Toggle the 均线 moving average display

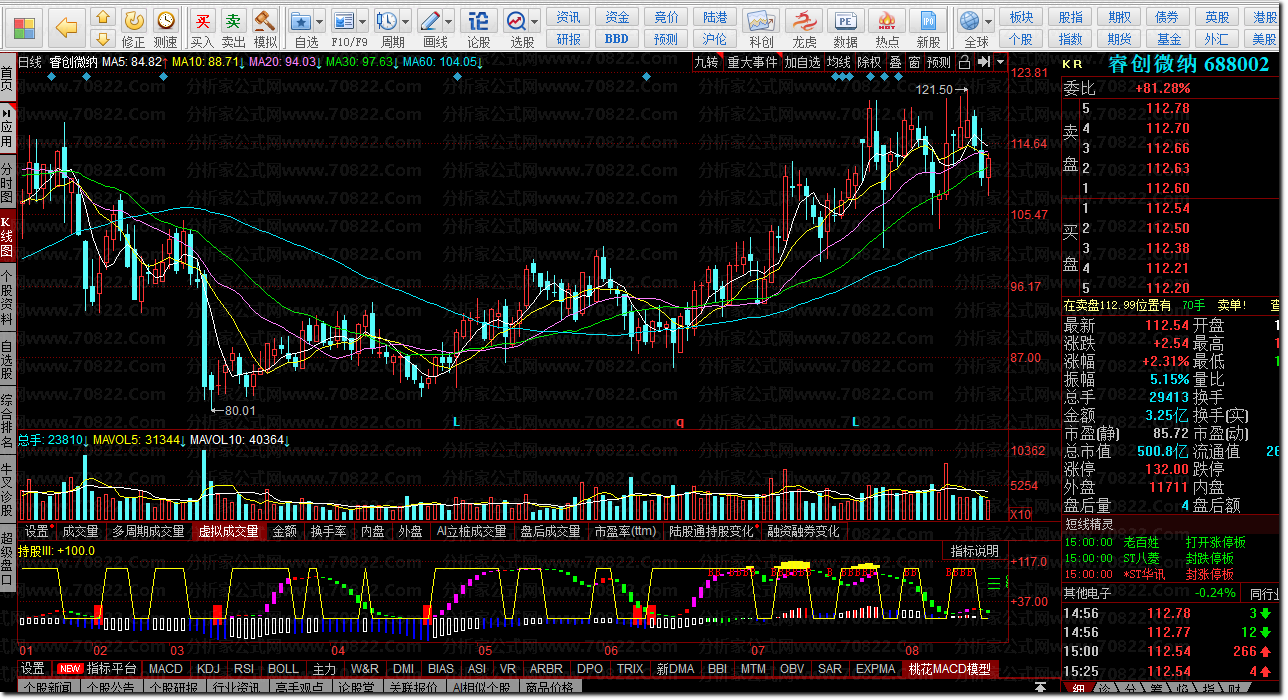838,62
